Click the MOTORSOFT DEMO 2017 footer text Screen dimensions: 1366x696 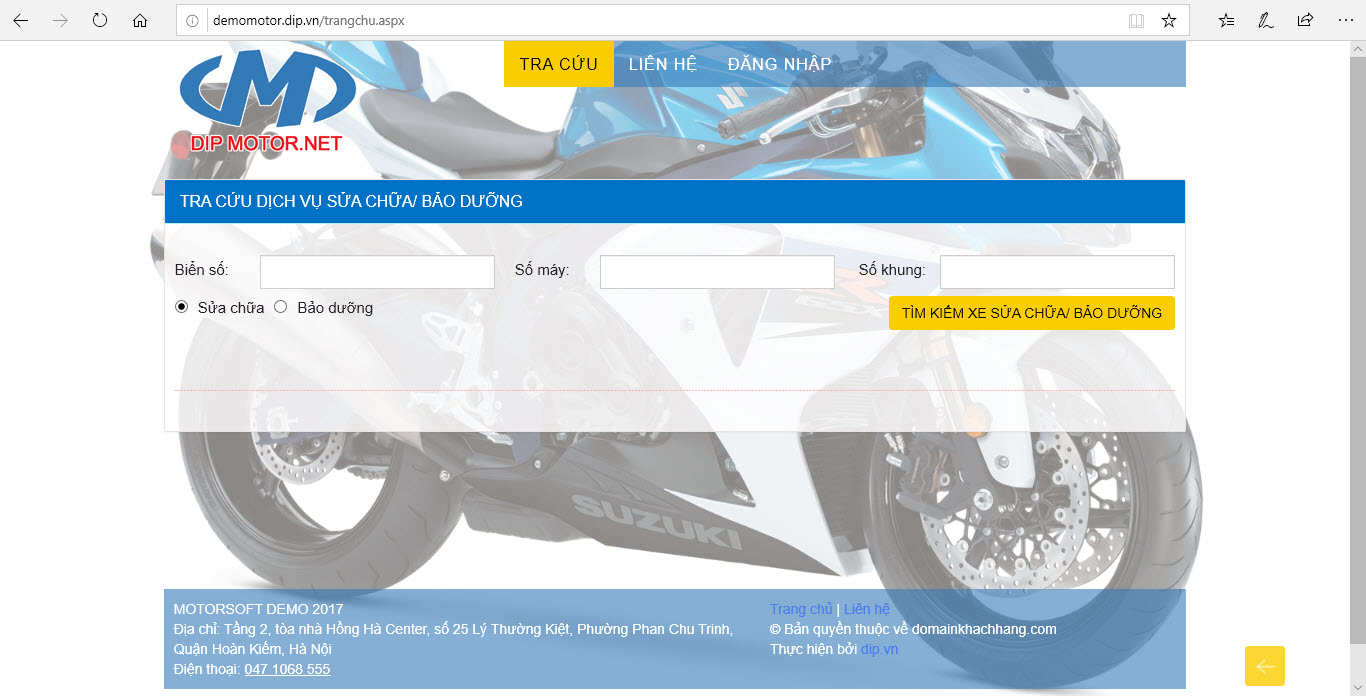pyautogui.click(x=258, y=609)
